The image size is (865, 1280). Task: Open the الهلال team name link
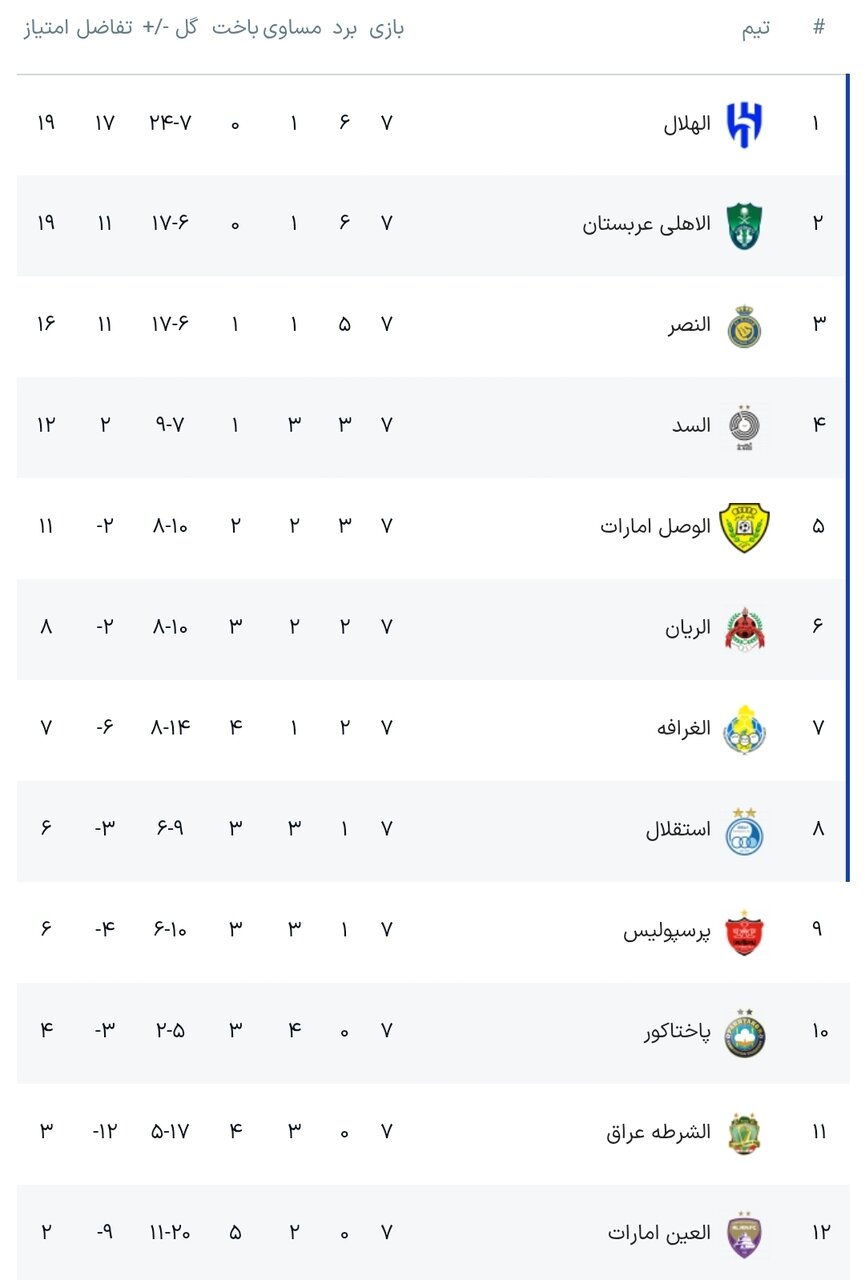click(x=687, y=125)
